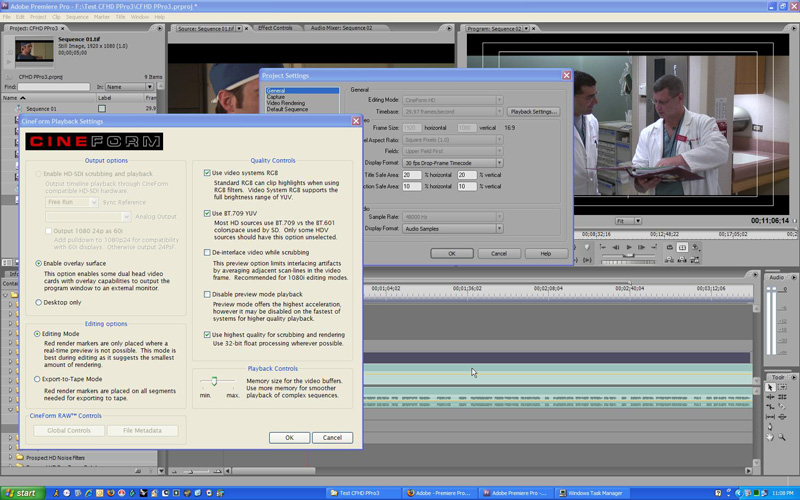This screenshot has width=800, height=500.
Task: Open the Program monitor 'Fit' zoom dropdown
Action: coord(628,221)
